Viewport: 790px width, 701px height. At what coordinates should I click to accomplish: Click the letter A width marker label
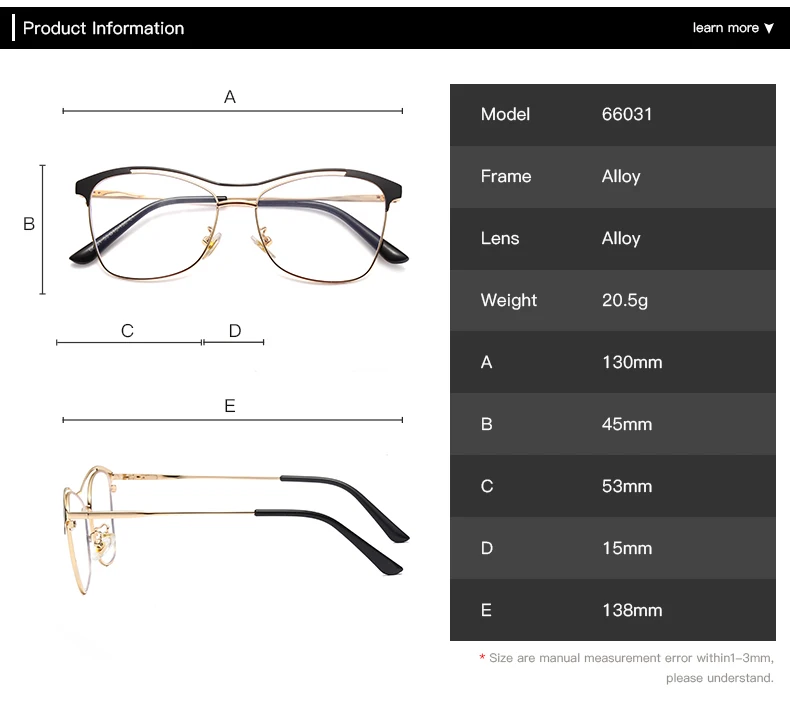[x=230, y=97]
